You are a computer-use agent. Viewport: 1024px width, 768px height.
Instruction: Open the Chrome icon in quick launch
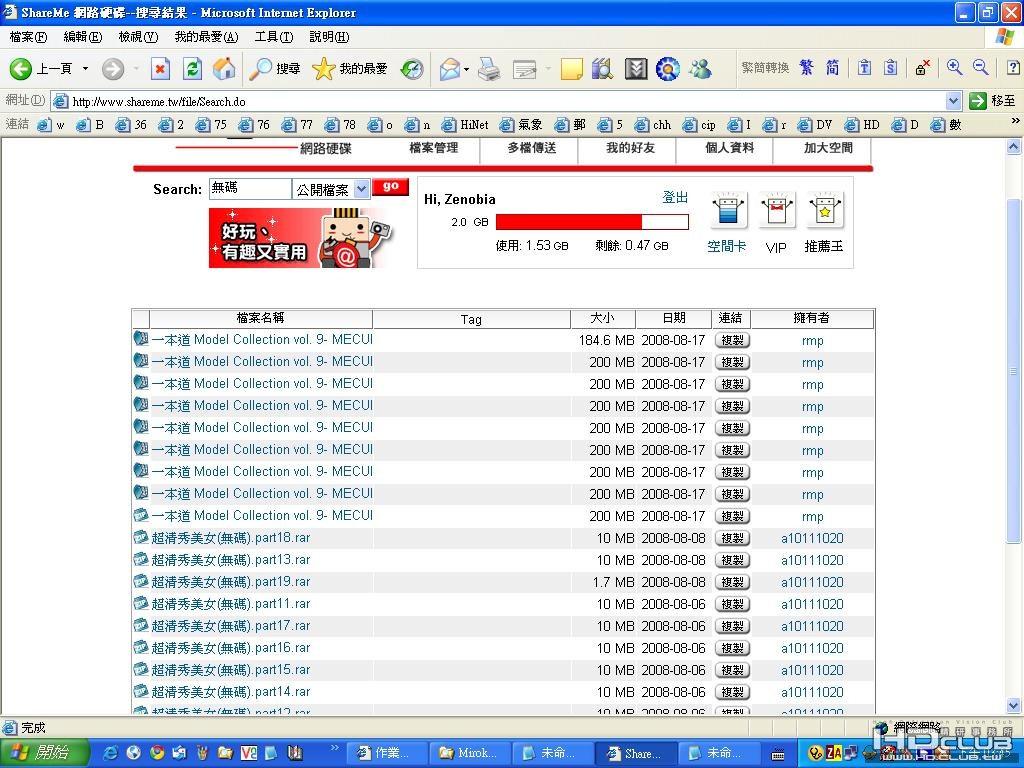tap(156, 753)
